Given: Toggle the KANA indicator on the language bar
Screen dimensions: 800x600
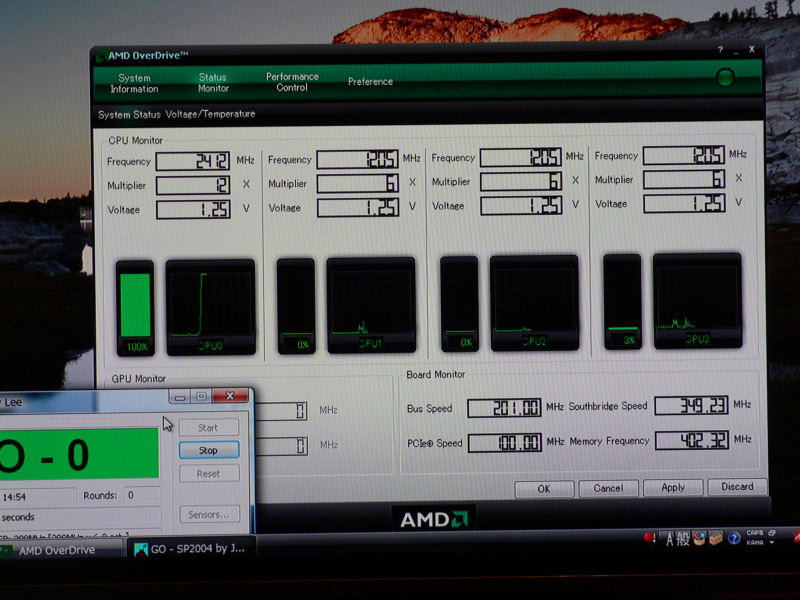Looking at the screenshot, I should click(755, 542).
